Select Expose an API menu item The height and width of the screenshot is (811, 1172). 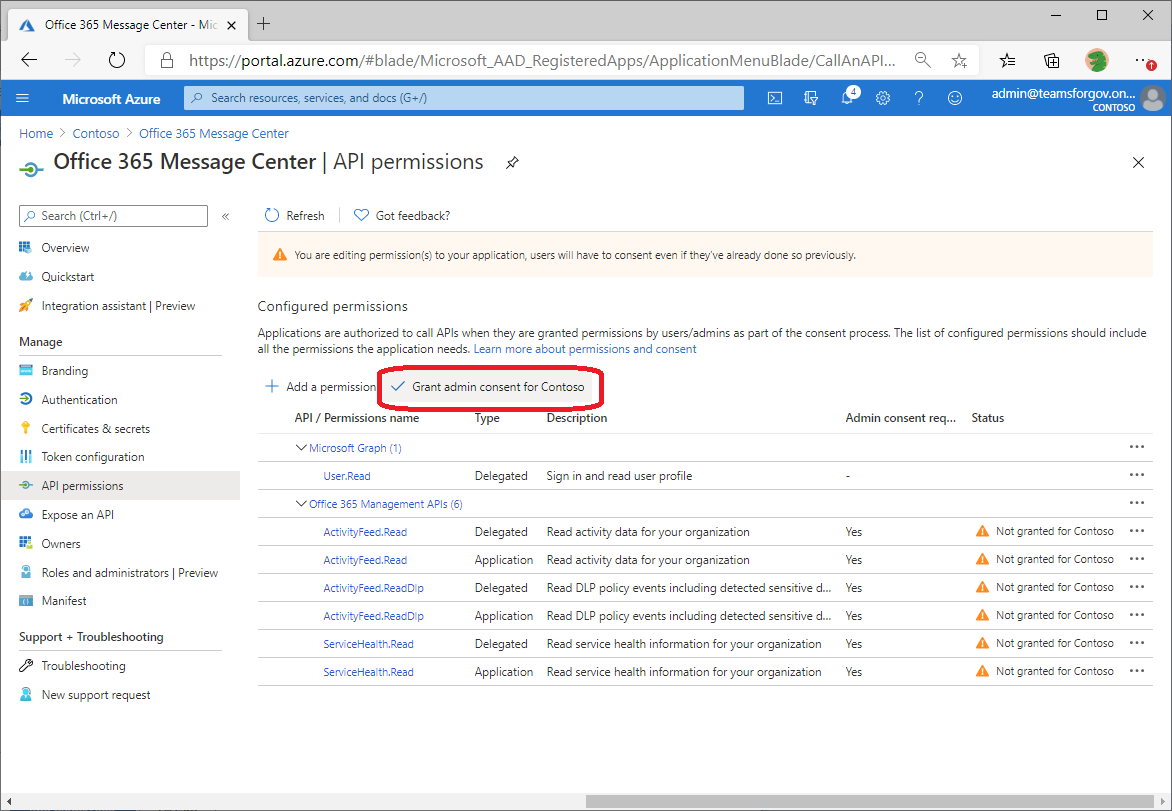(x=77, y=515)
